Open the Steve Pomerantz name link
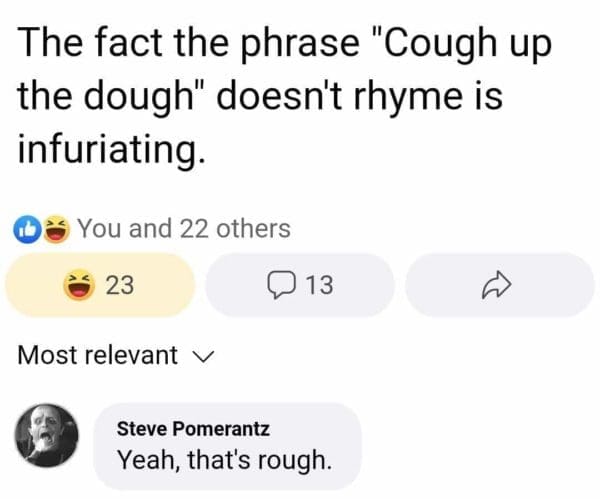Screen dimensions: 600x499 193,428
